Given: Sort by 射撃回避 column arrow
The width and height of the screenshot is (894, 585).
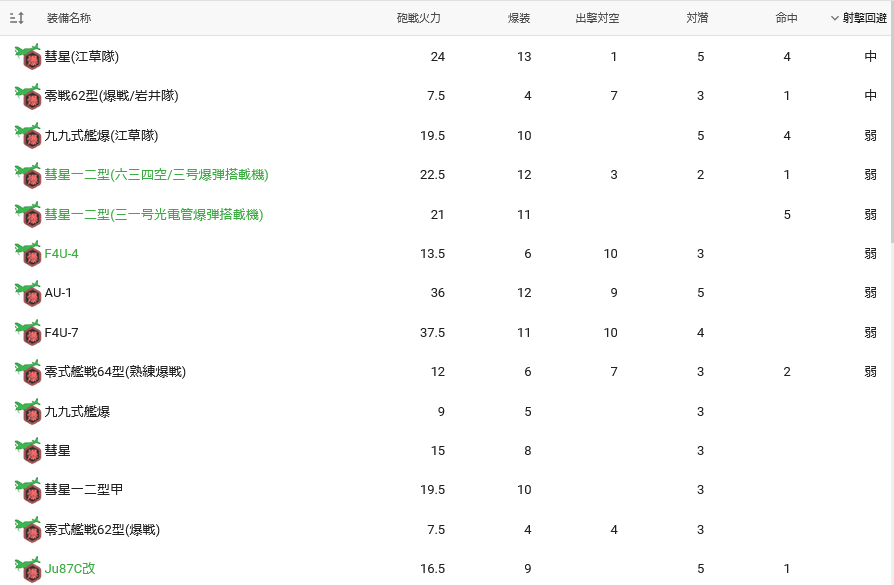Looking at the screenshot, I should [835, 18].
